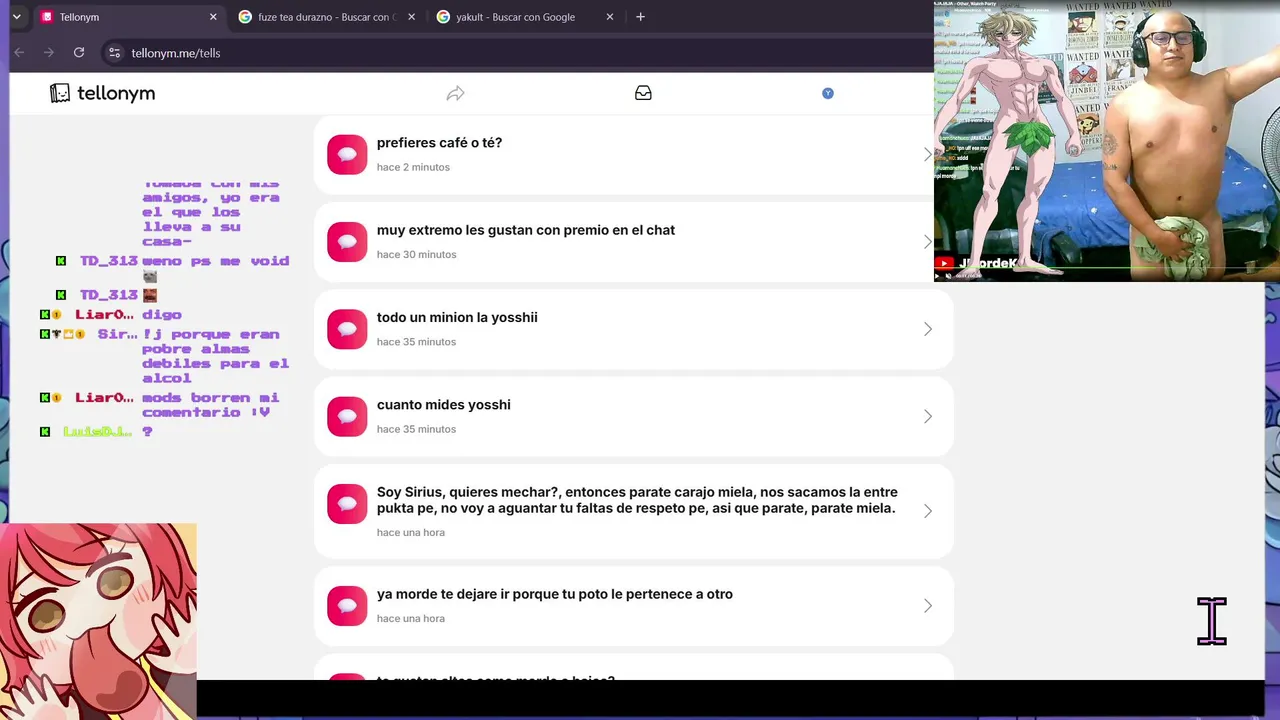Switch to 'fuze tea durazno' Google tab
The width and height of the screenshot is (1280, 720).
[328, 17]
